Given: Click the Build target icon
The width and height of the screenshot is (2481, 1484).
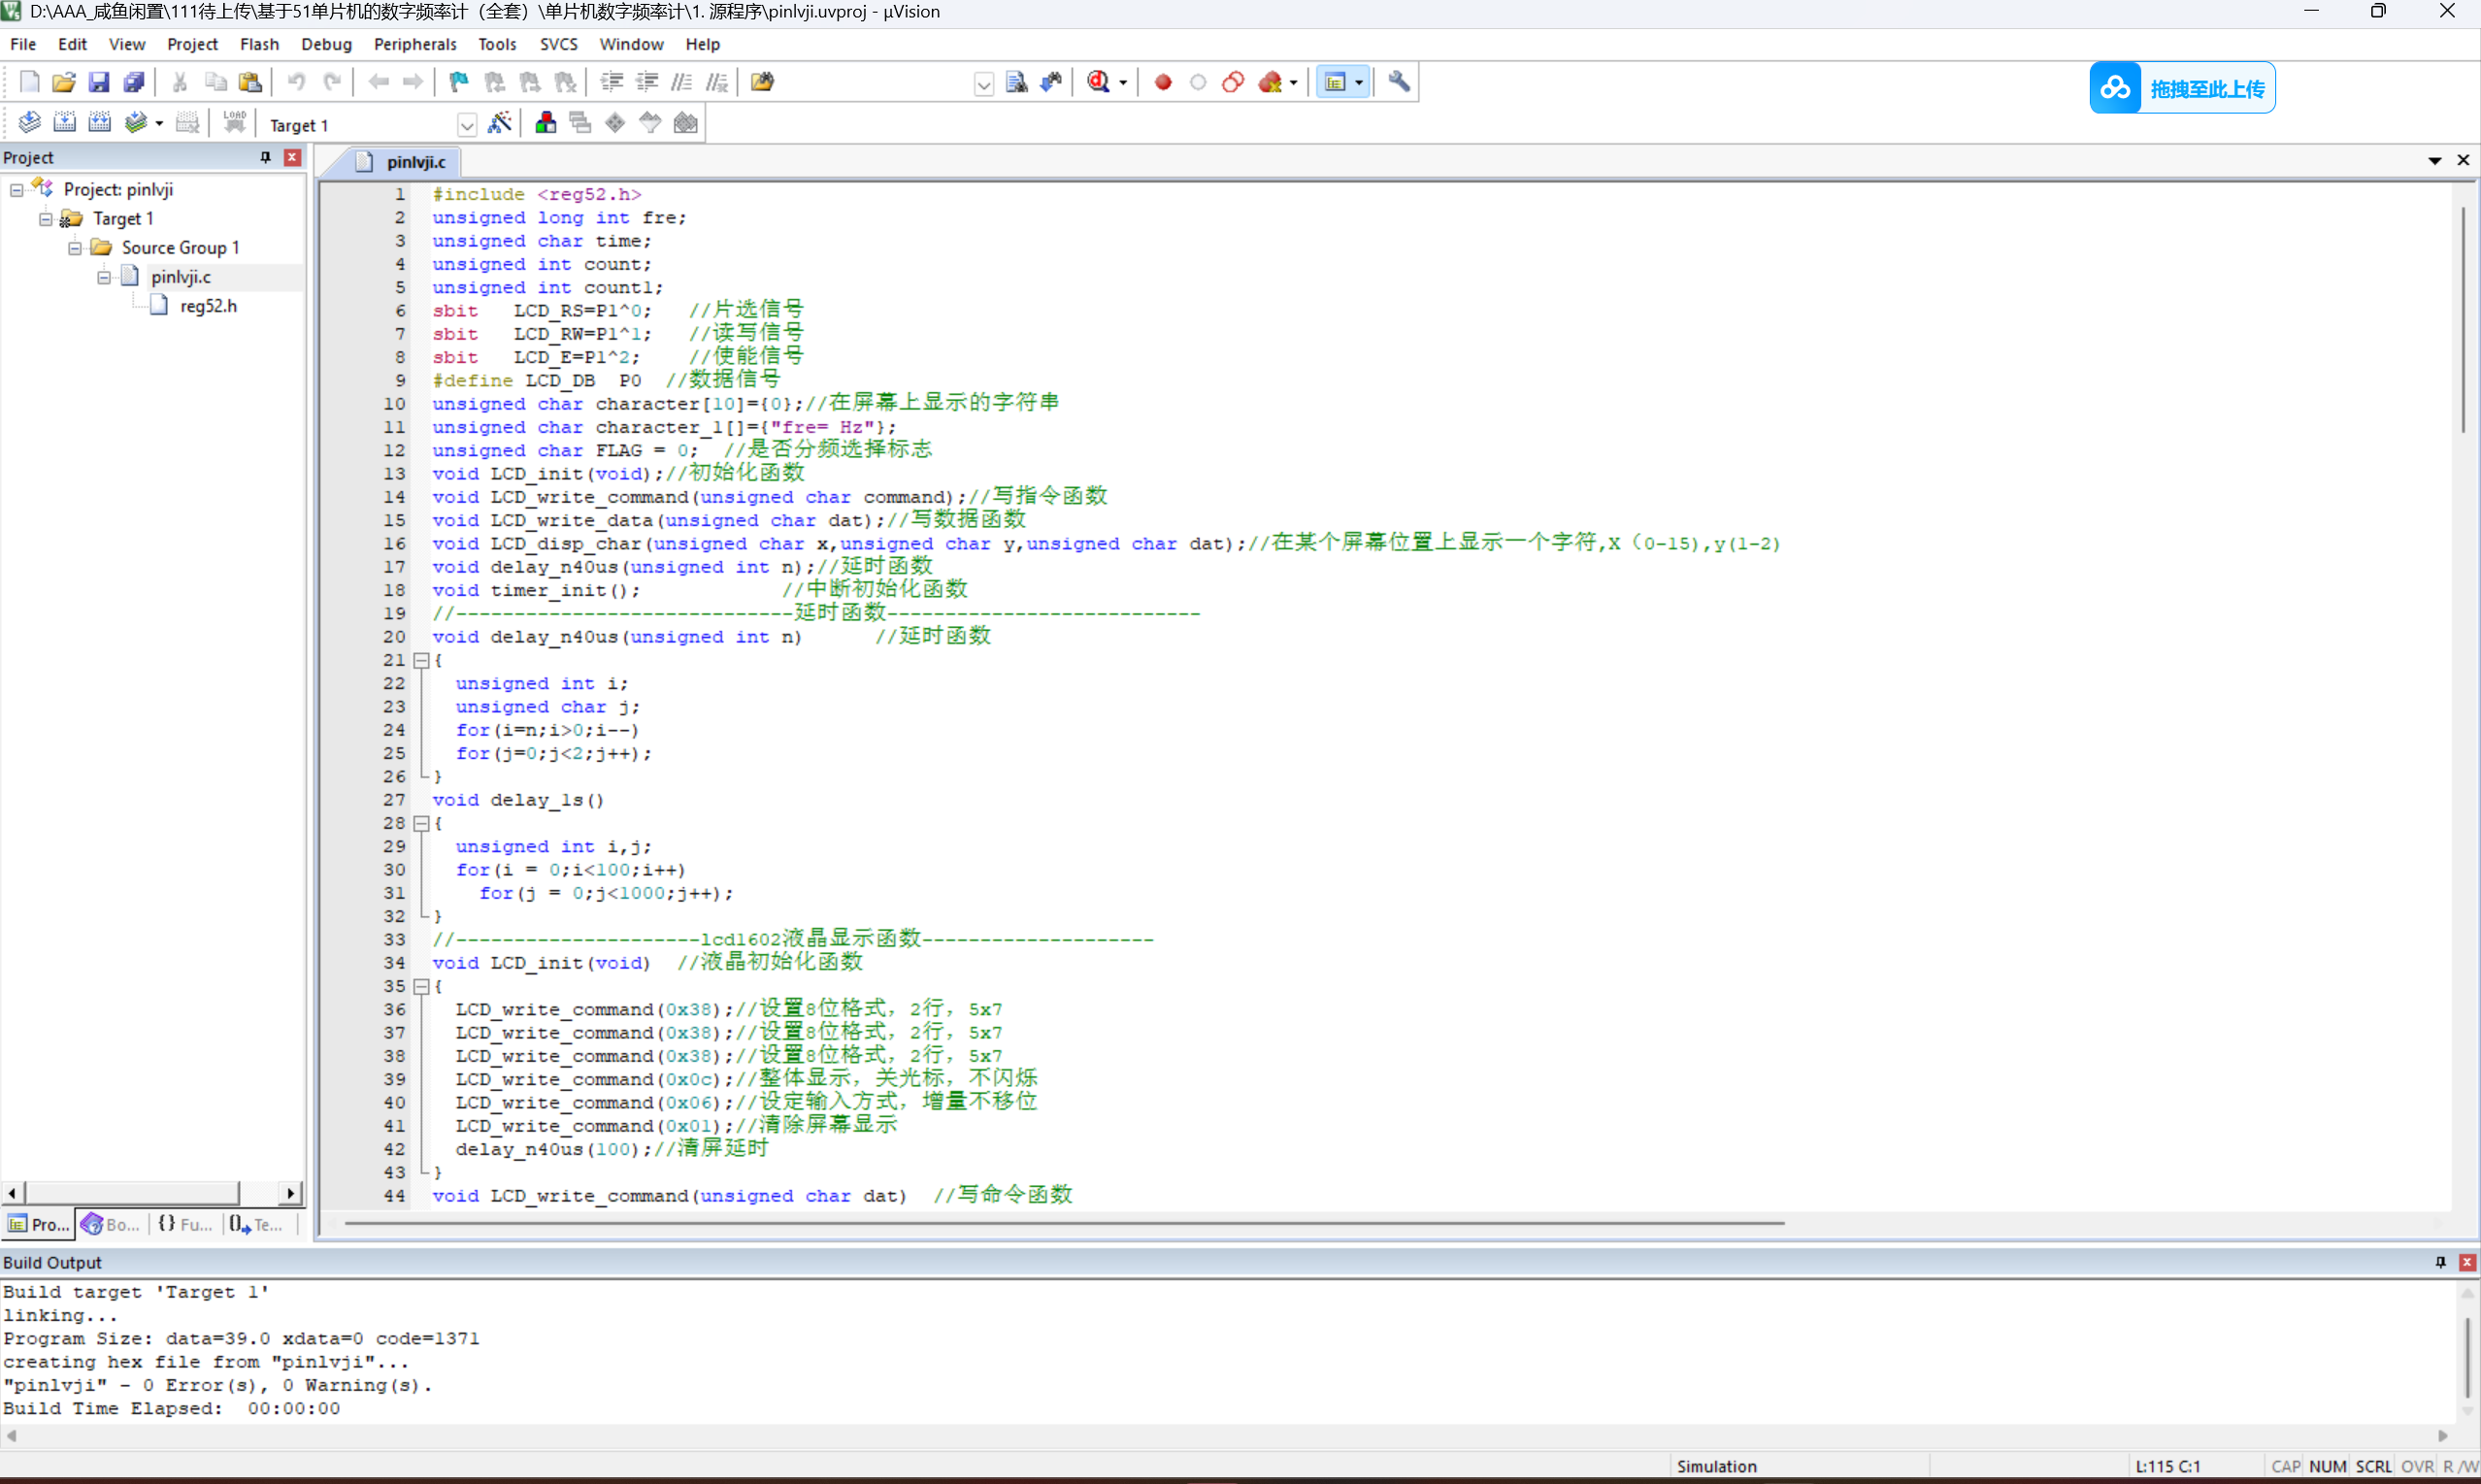Looking at the screenshot, I should pos(64,123).
